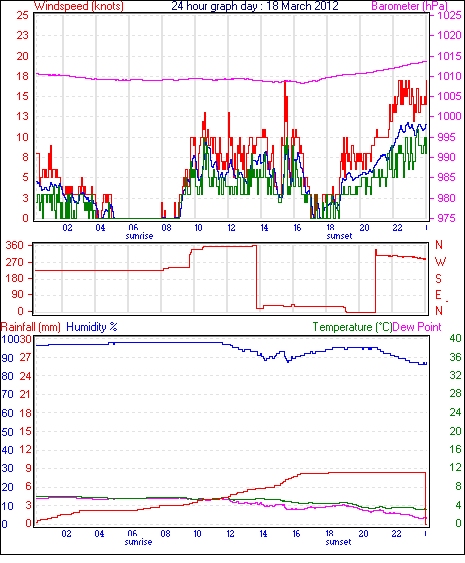The width and height of the screenshot is (465, 563).
Task: Click the 22 hour tick on the bottom graph
Action: pos(396,534)
